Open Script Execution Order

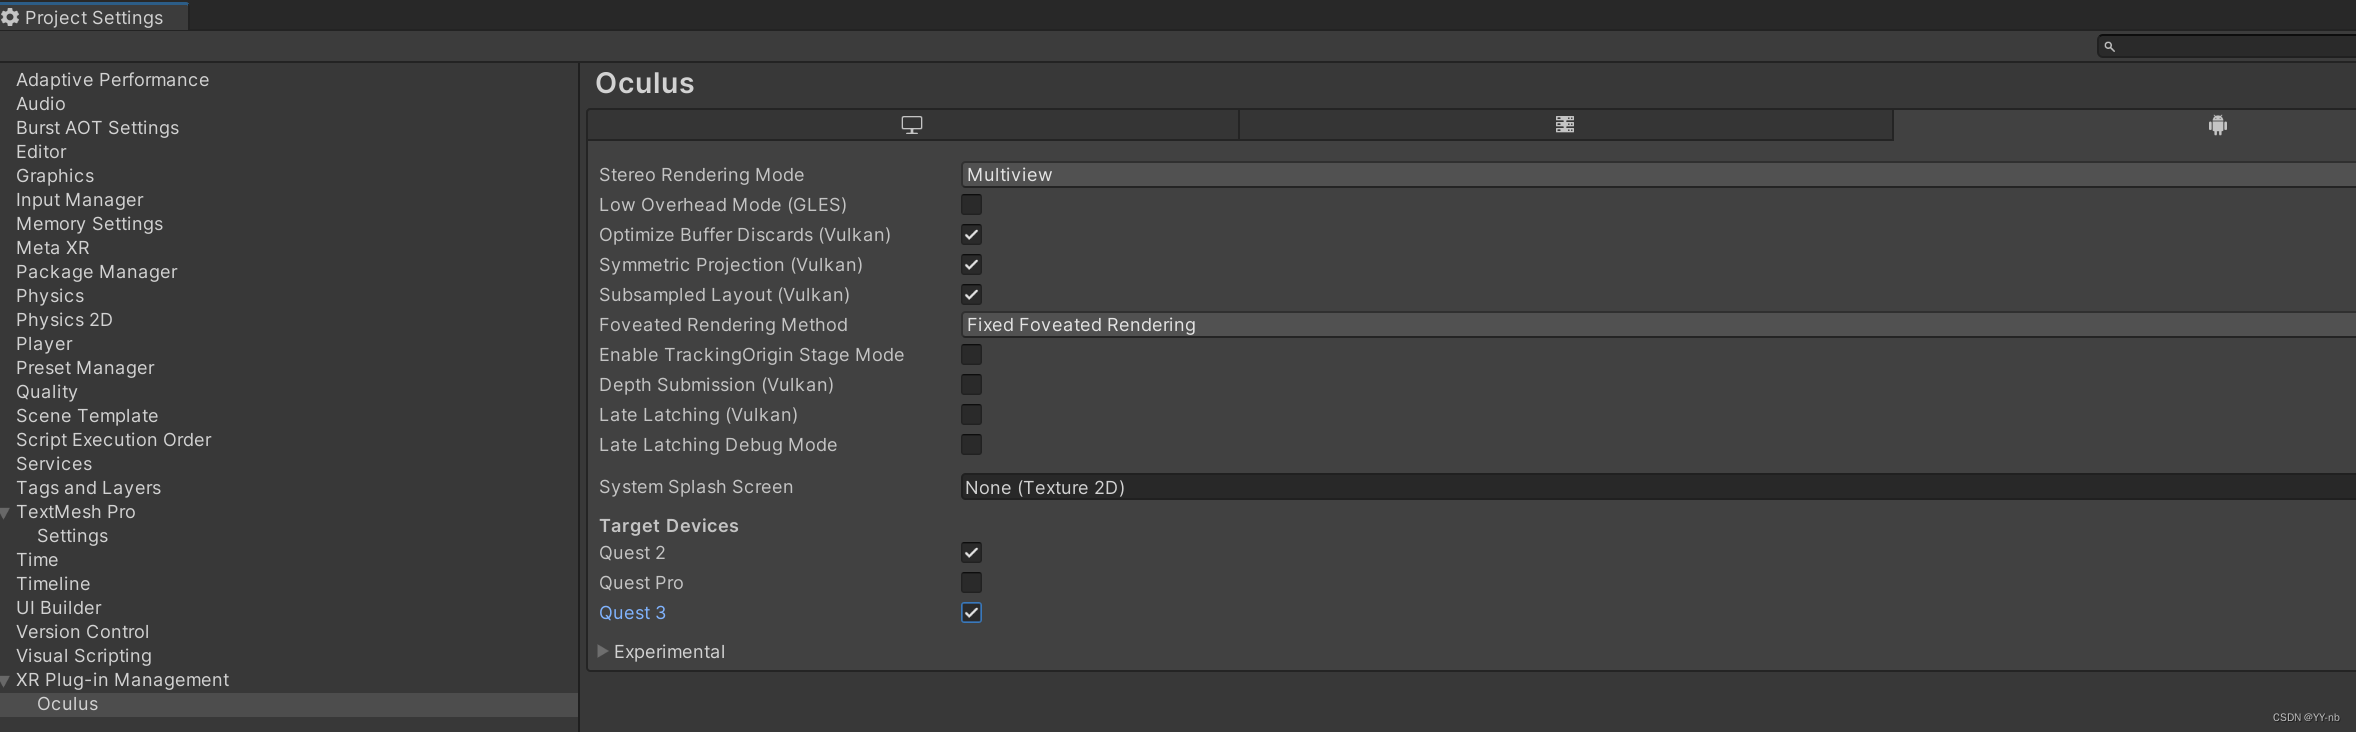point(113,440)
